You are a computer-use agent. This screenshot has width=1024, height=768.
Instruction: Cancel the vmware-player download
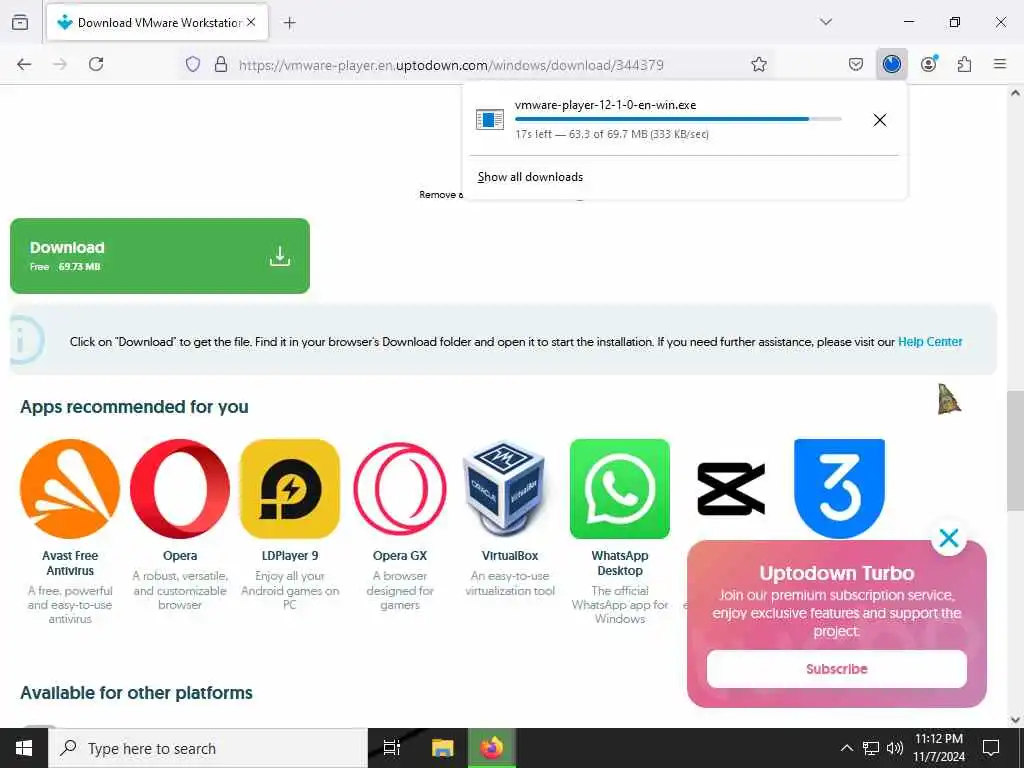point(880,120)
